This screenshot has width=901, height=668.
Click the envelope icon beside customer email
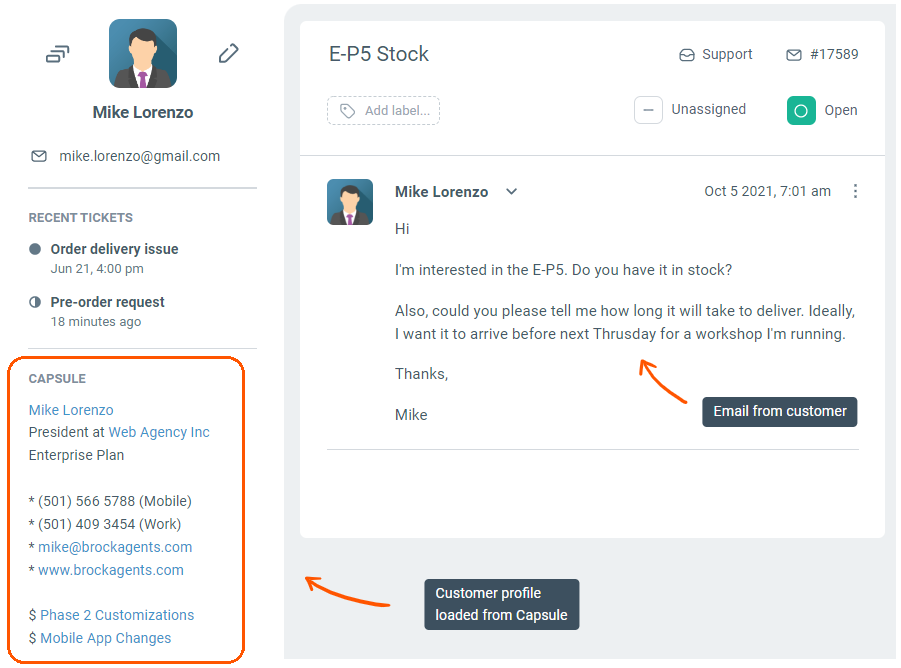pos(39,156)
